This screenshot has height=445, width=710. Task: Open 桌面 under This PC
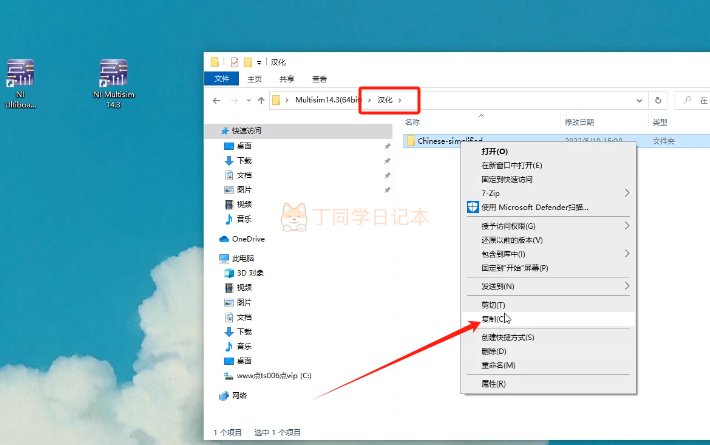pyautogui.click(x=244, y=361)
